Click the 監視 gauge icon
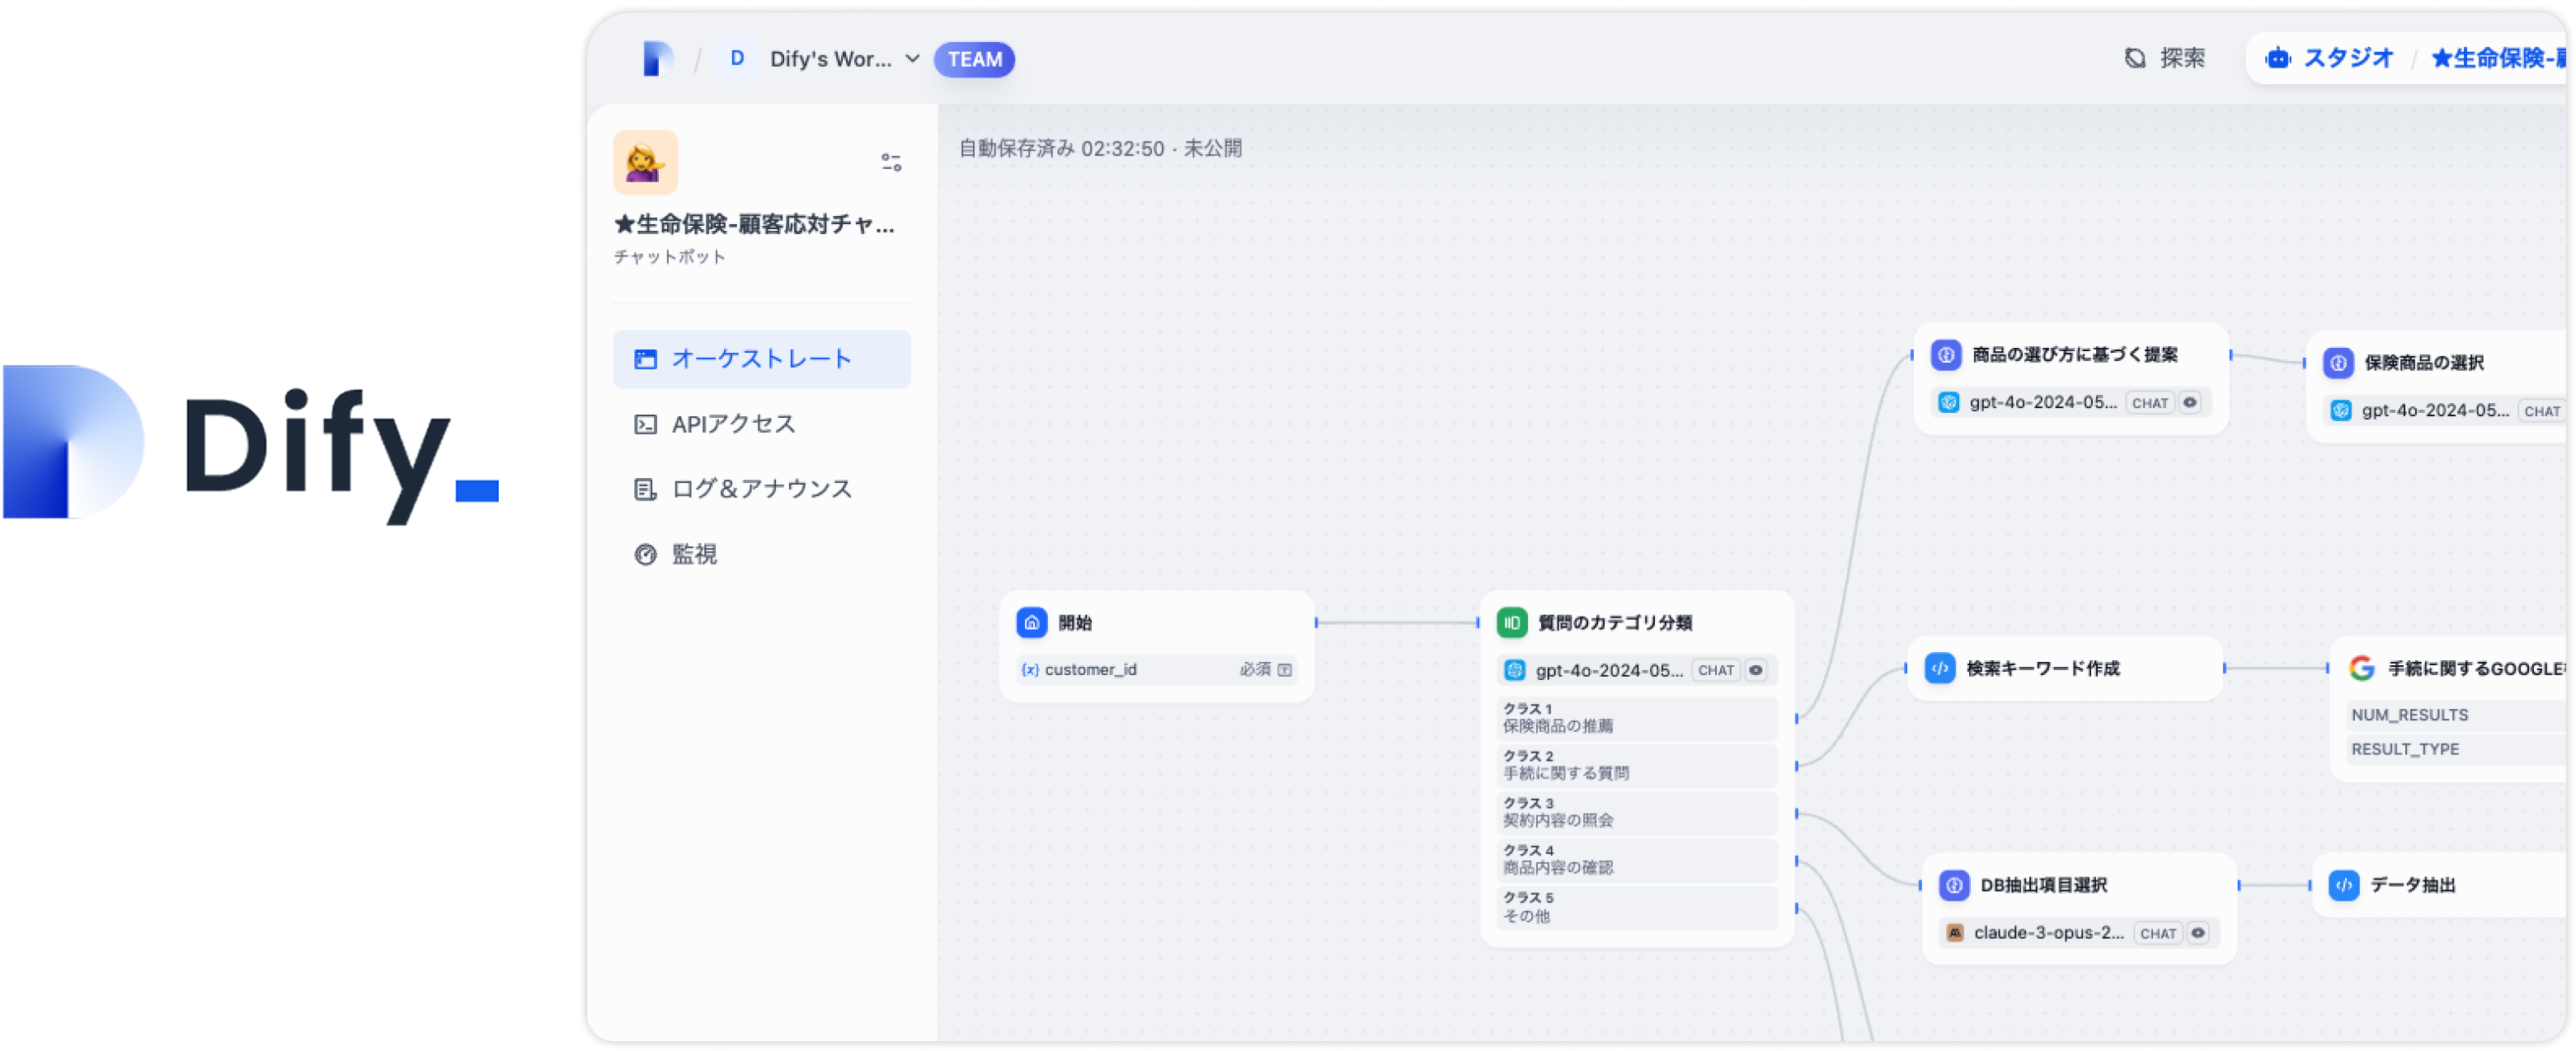 pos(645,554)
